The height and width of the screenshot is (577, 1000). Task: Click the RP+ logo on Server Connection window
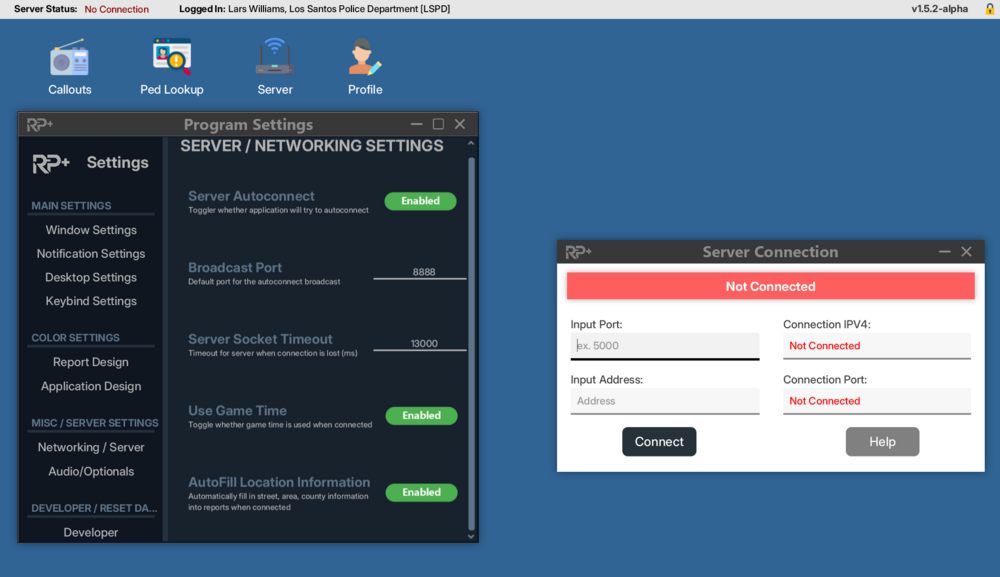[578, 251]
